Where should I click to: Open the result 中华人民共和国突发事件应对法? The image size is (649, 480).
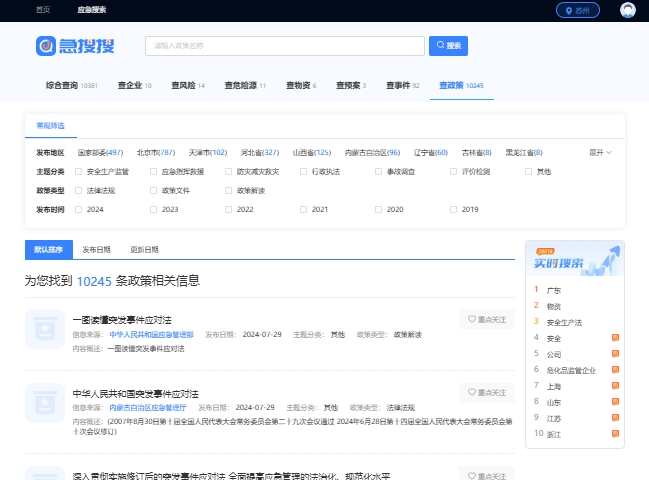[x=135, y=394]
